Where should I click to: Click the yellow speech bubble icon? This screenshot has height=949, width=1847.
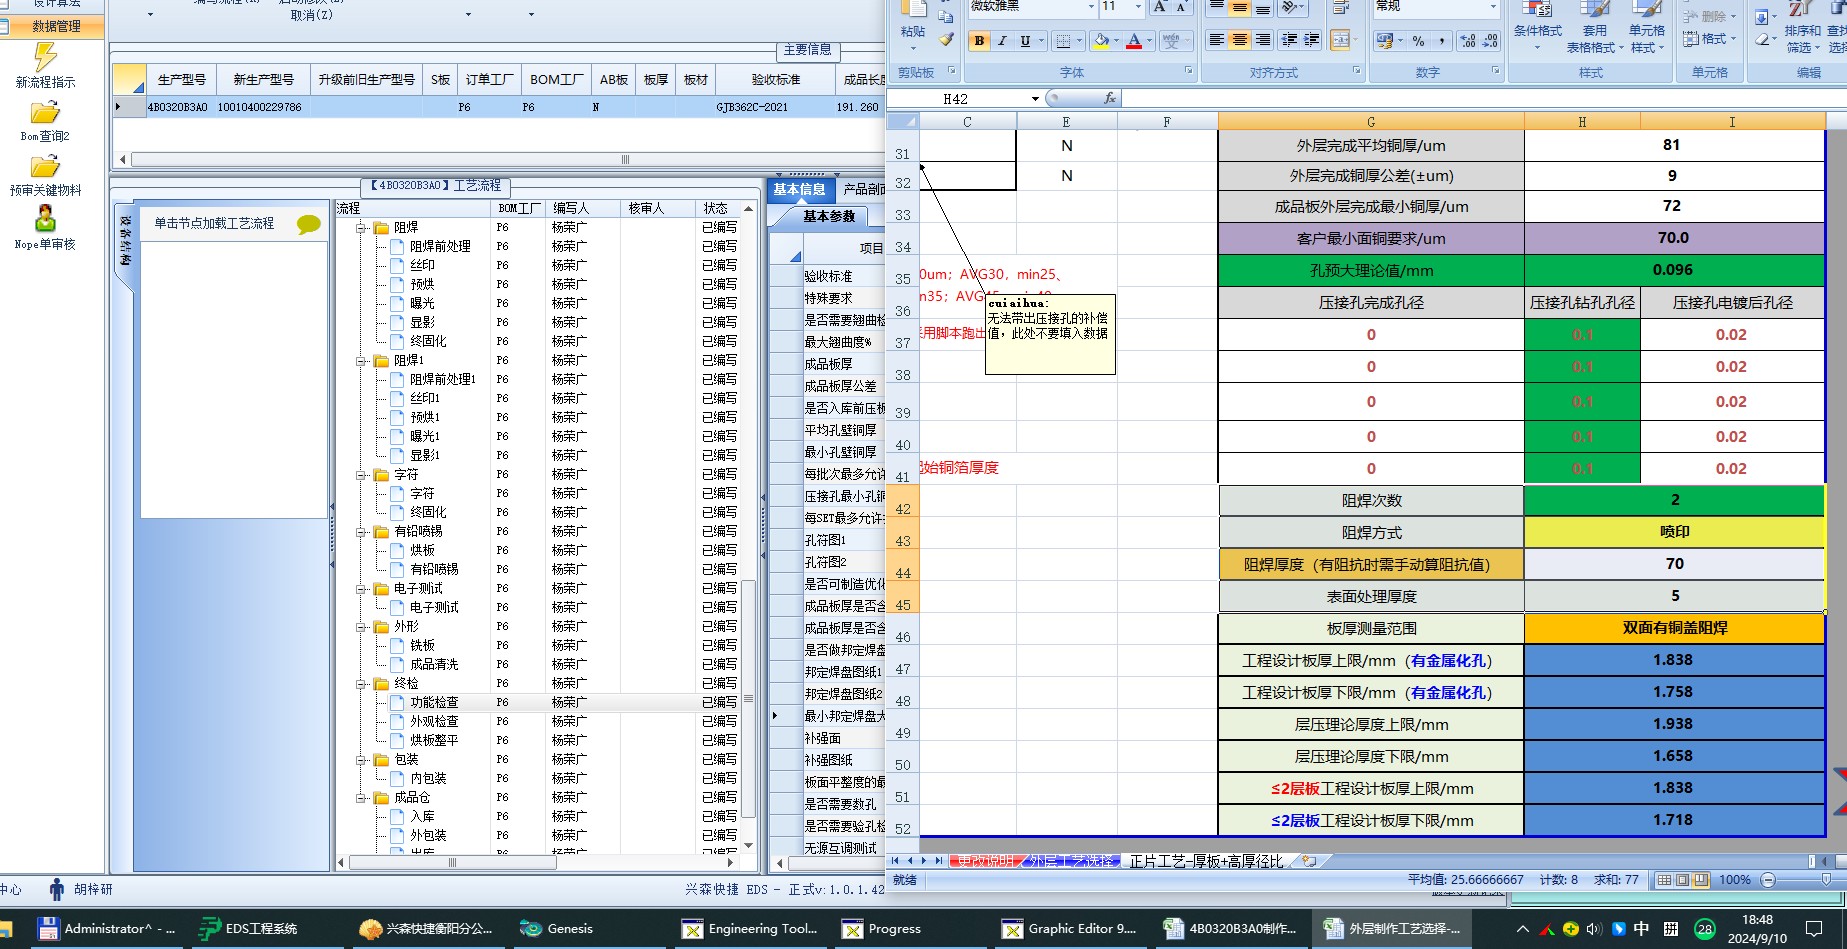309,224
